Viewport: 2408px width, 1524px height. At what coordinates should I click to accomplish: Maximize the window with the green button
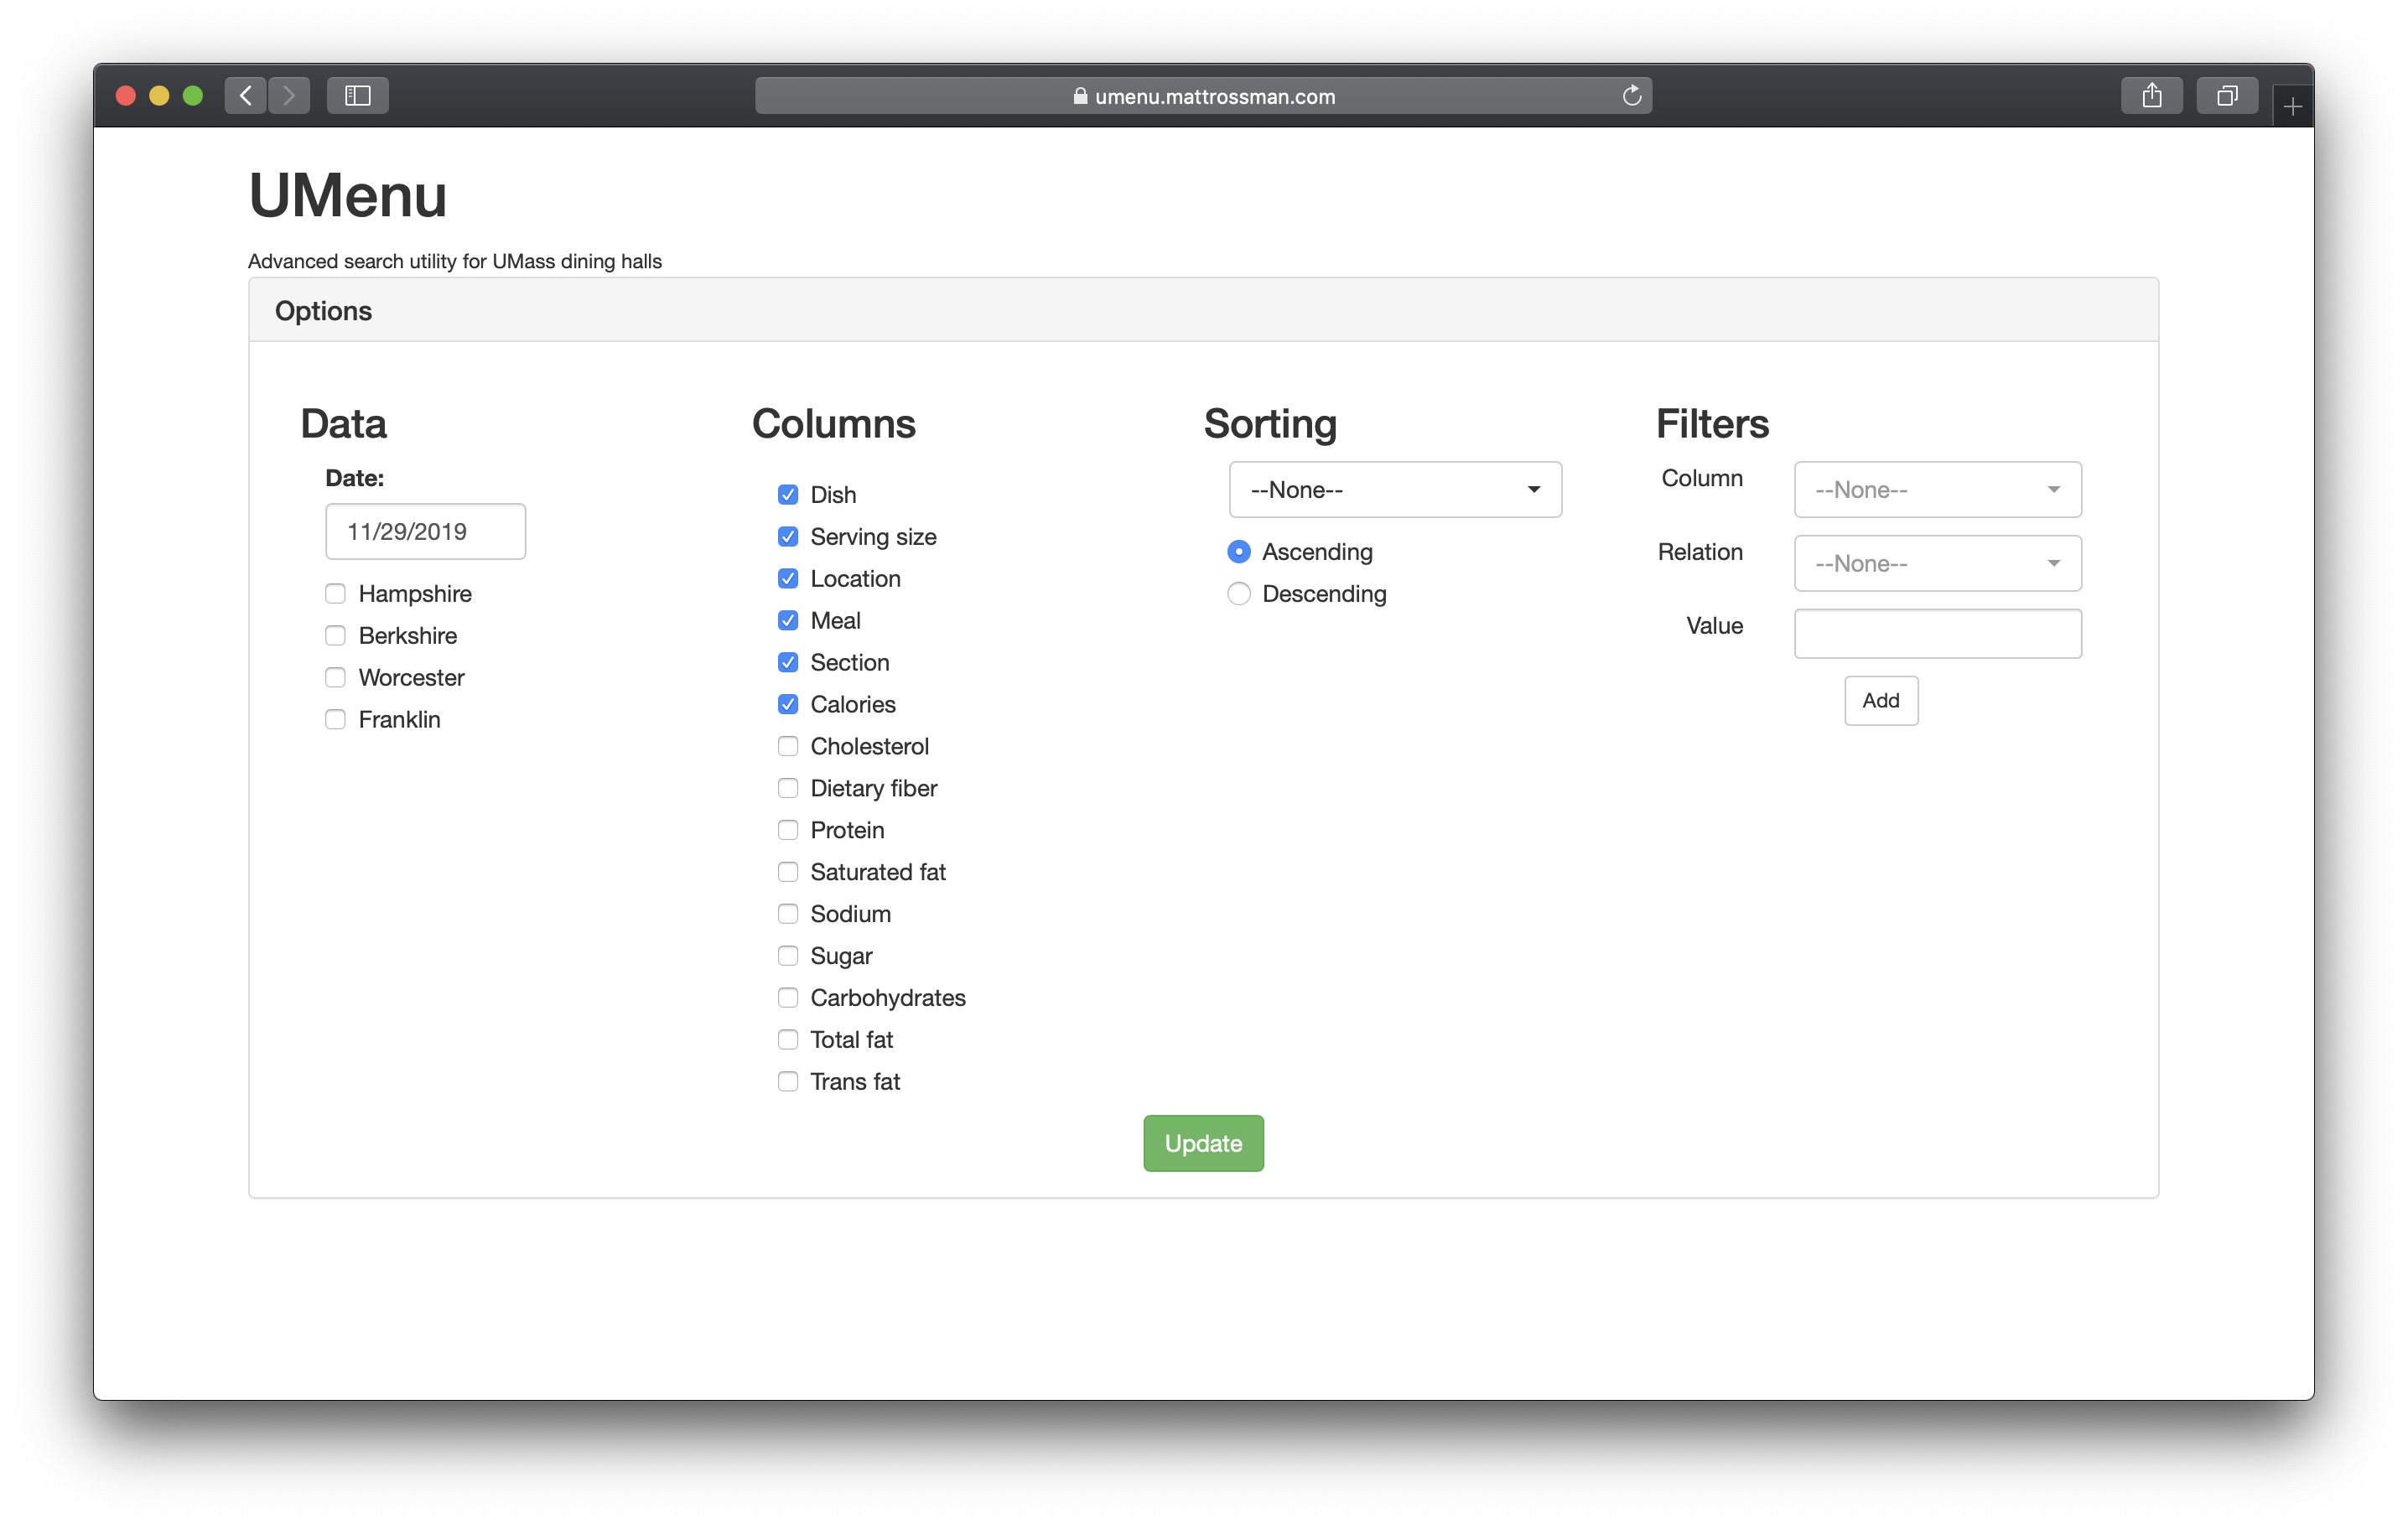point(193,96)
